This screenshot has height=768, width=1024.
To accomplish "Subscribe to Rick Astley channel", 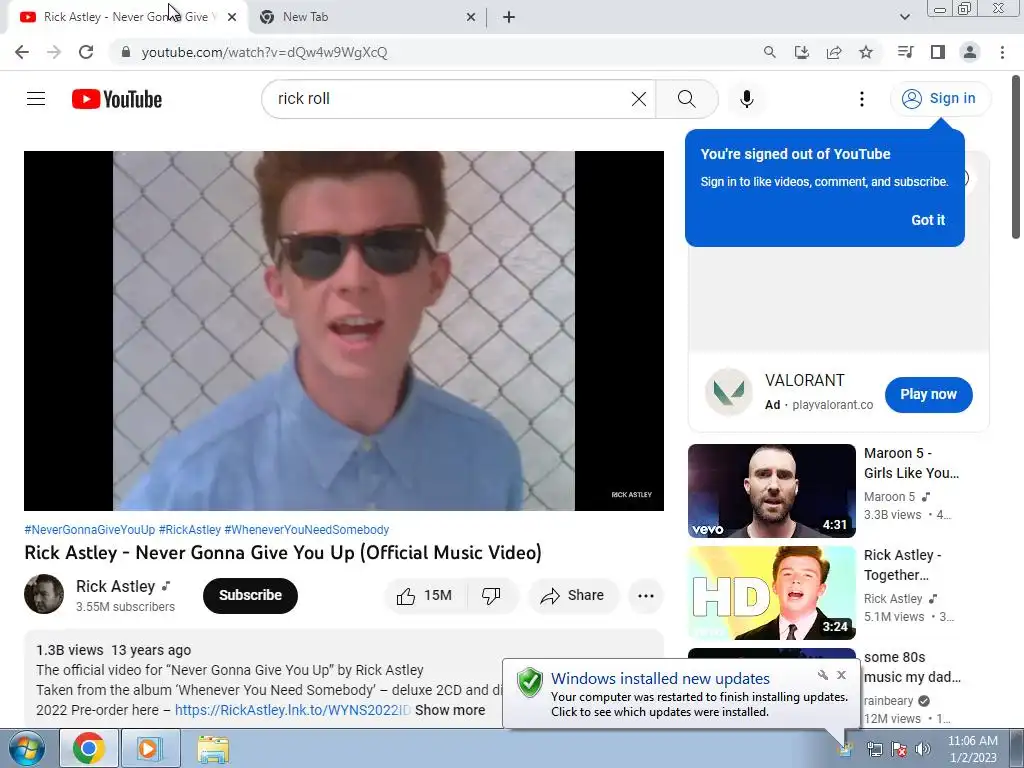I will [x=250, y=595].
